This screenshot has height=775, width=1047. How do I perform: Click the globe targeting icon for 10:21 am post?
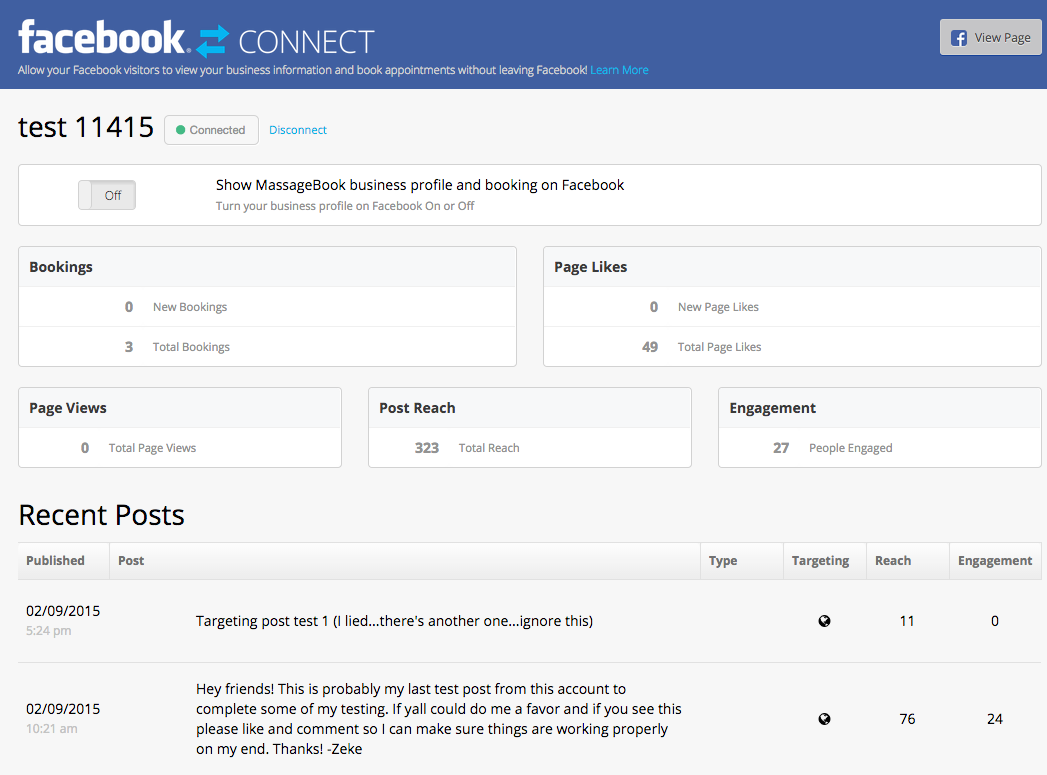coord(825,719)
